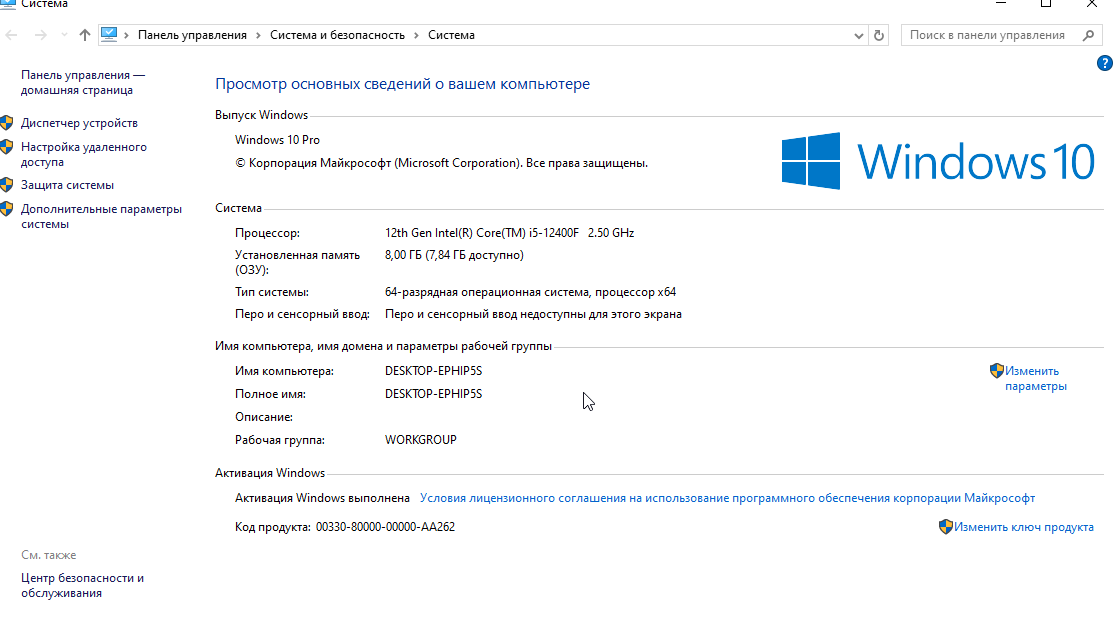Click shield icon beside 'Дополнительные параметры системы'

[7, 209]
